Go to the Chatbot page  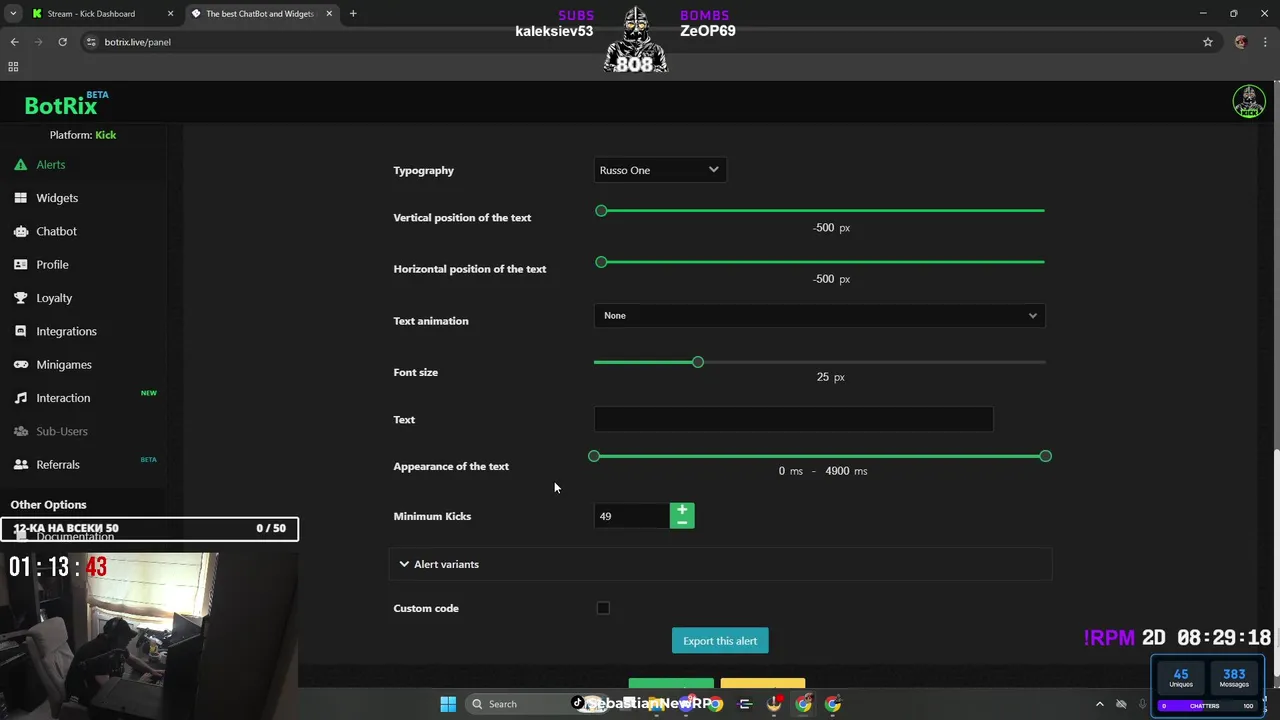point(56,231)
